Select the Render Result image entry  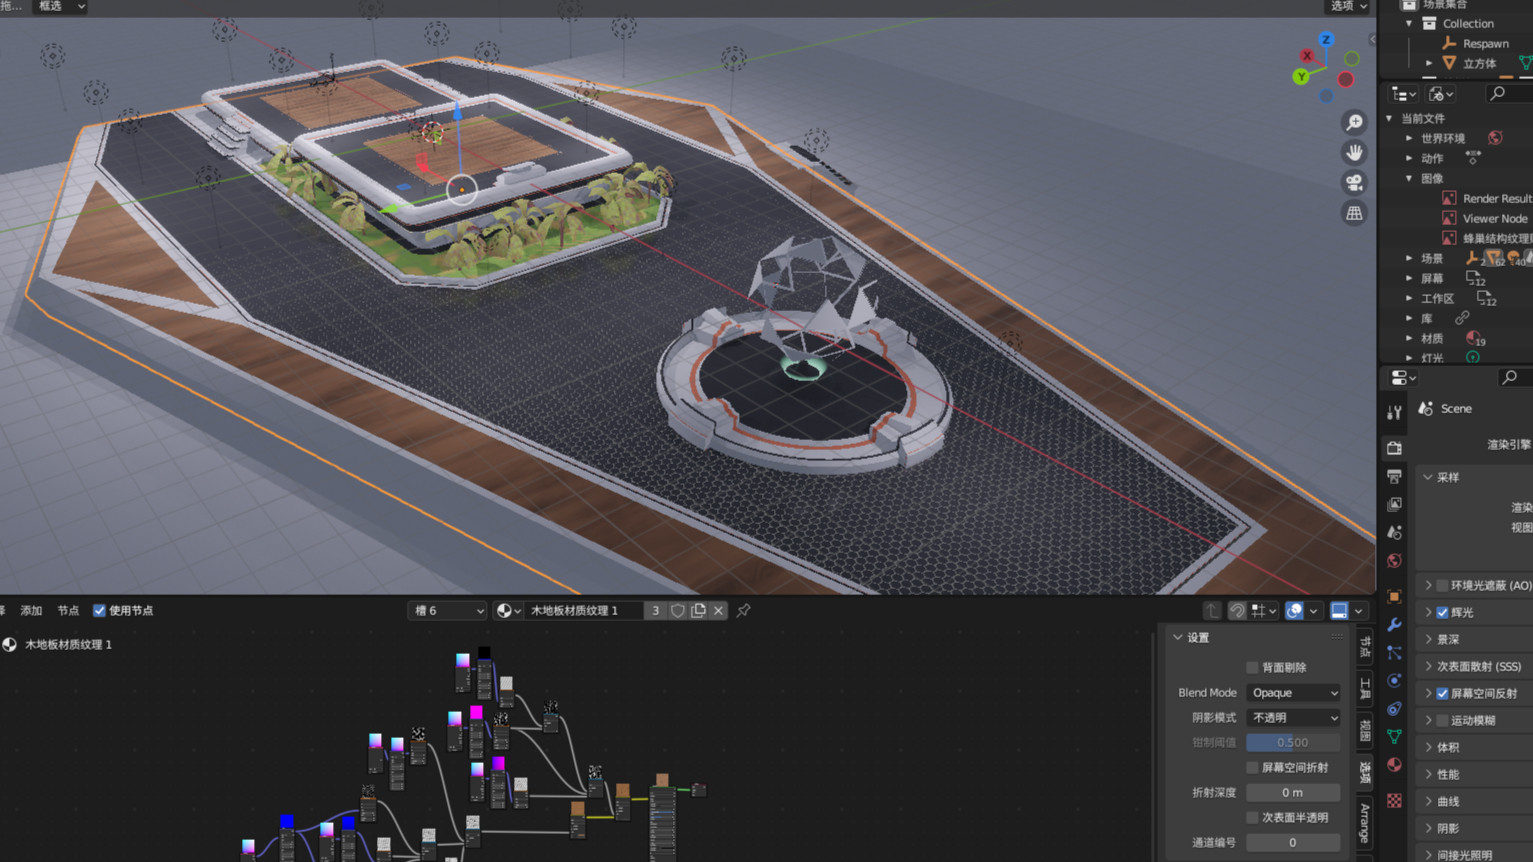click(1496, 199)
